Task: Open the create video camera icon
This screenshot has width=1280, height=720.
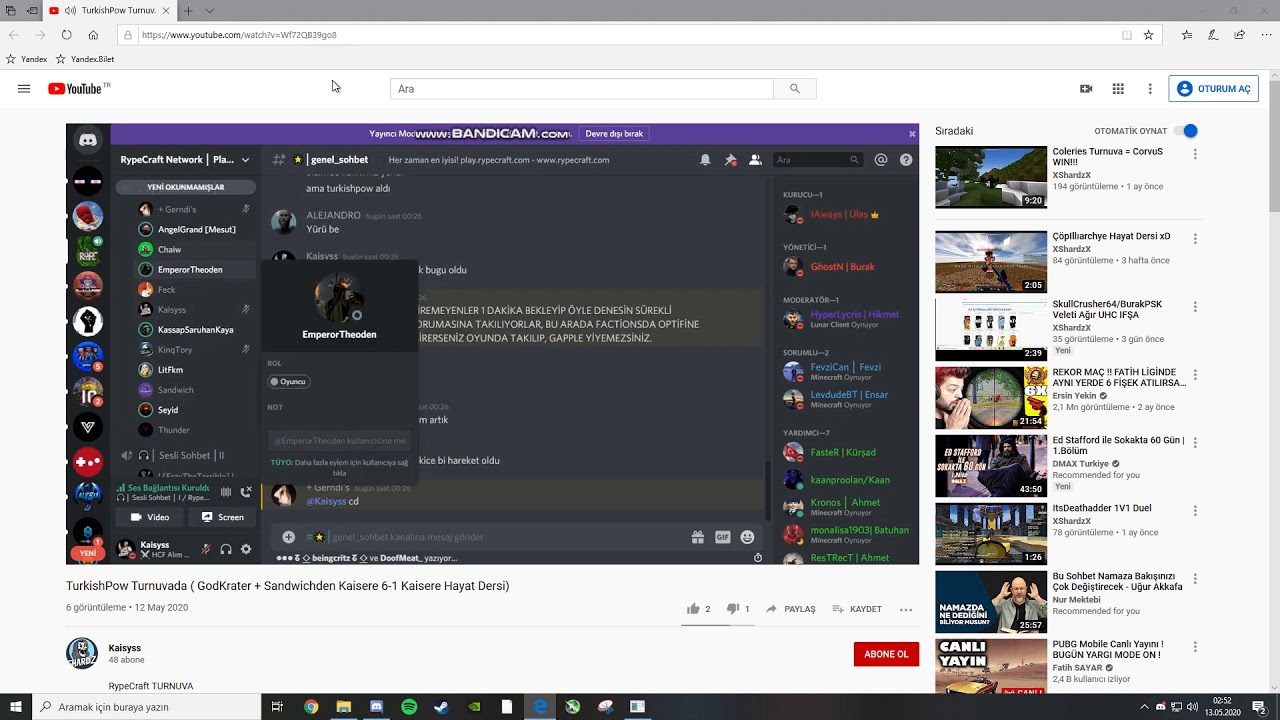Action: [1086, 89]
